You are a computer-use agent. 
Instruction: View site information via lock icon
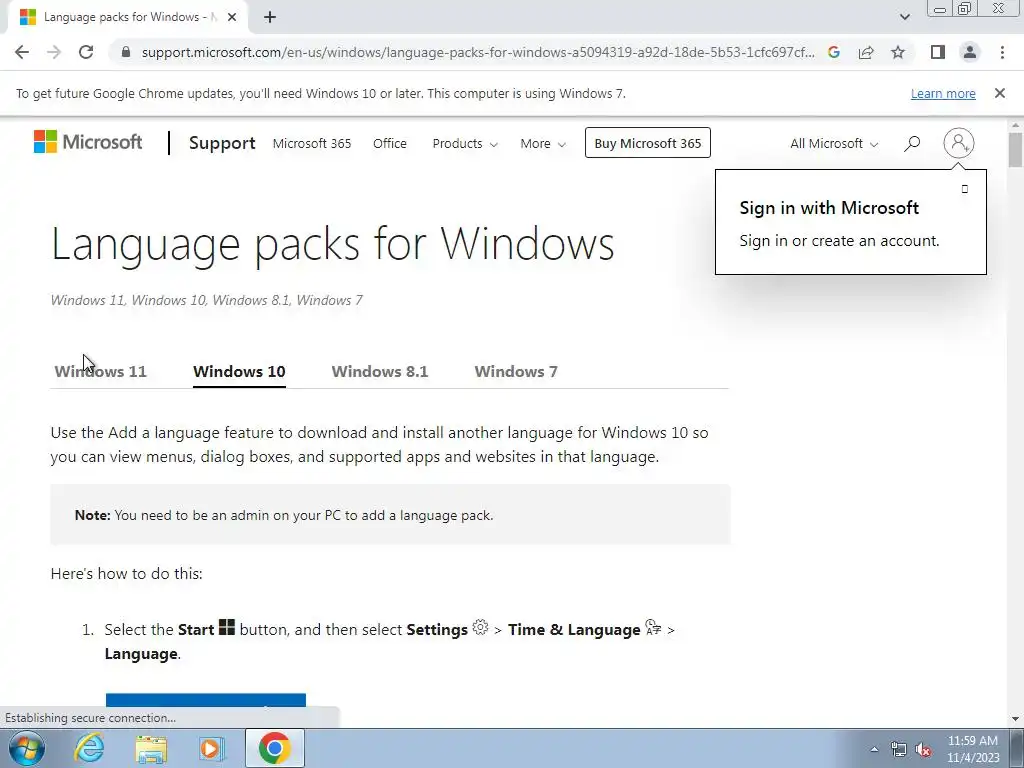click(126, 52)
